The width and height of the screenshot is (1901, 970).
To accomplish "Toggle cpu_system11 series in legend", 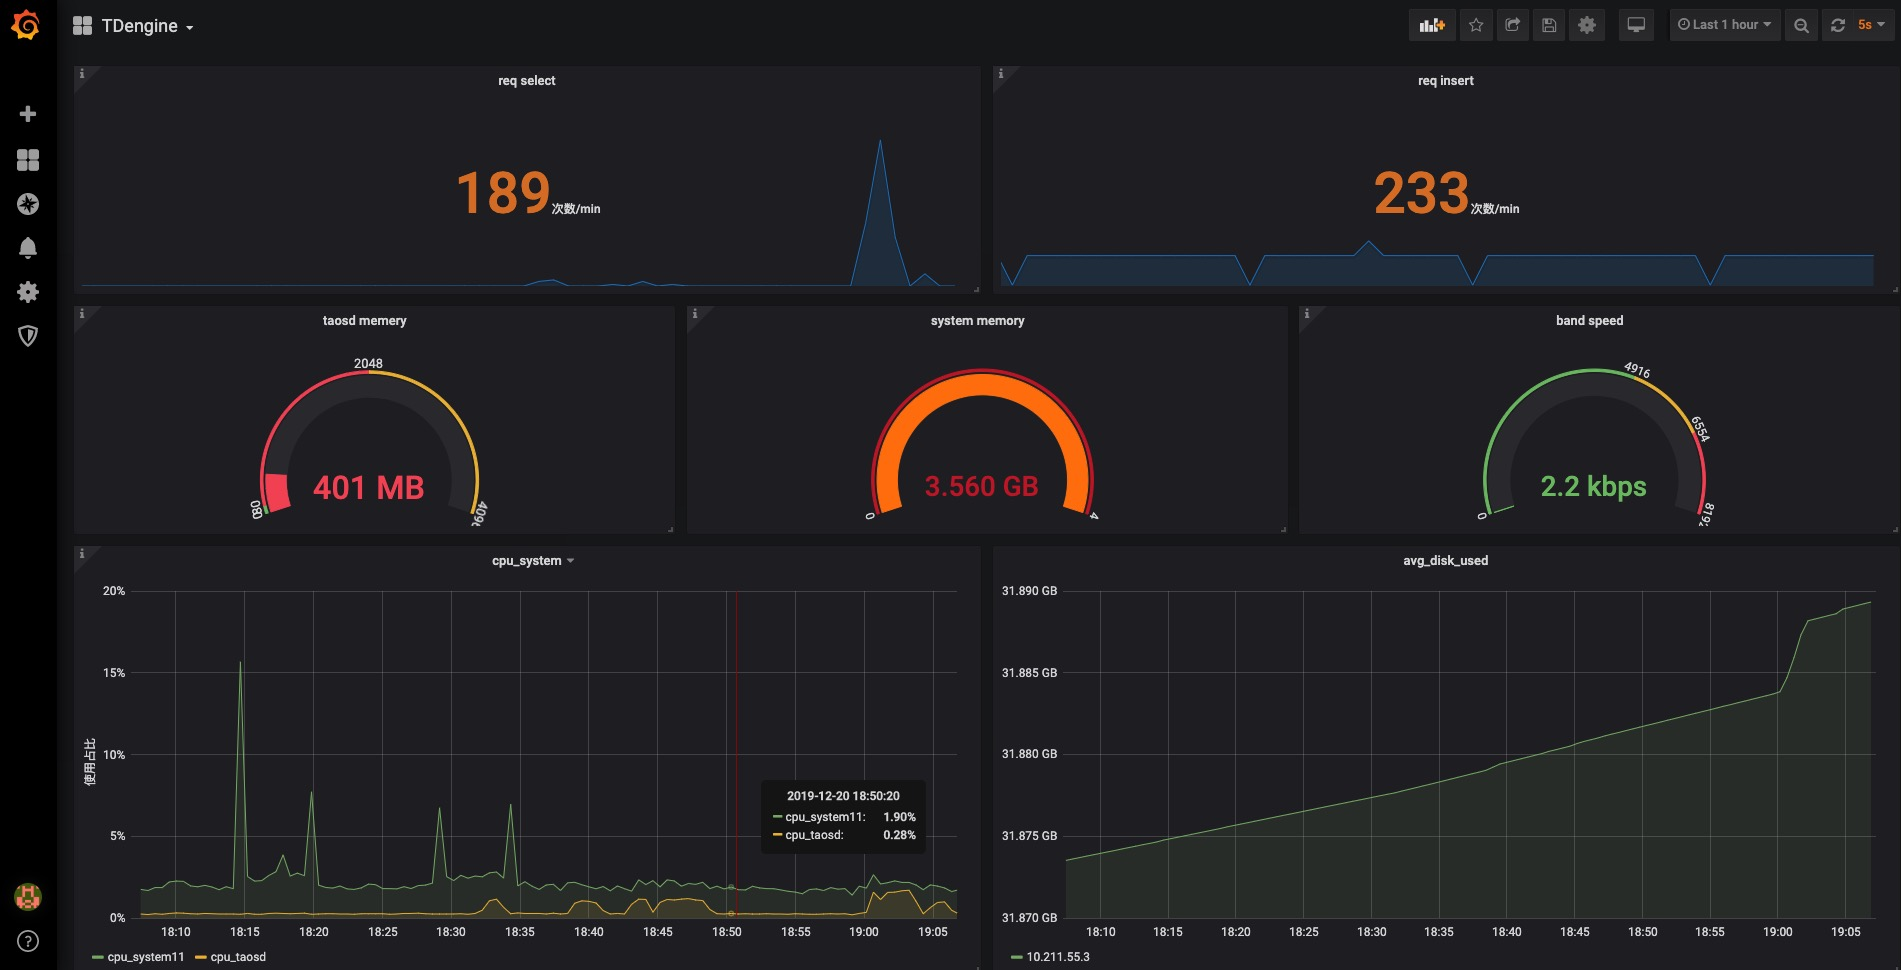I will point(145,957).
